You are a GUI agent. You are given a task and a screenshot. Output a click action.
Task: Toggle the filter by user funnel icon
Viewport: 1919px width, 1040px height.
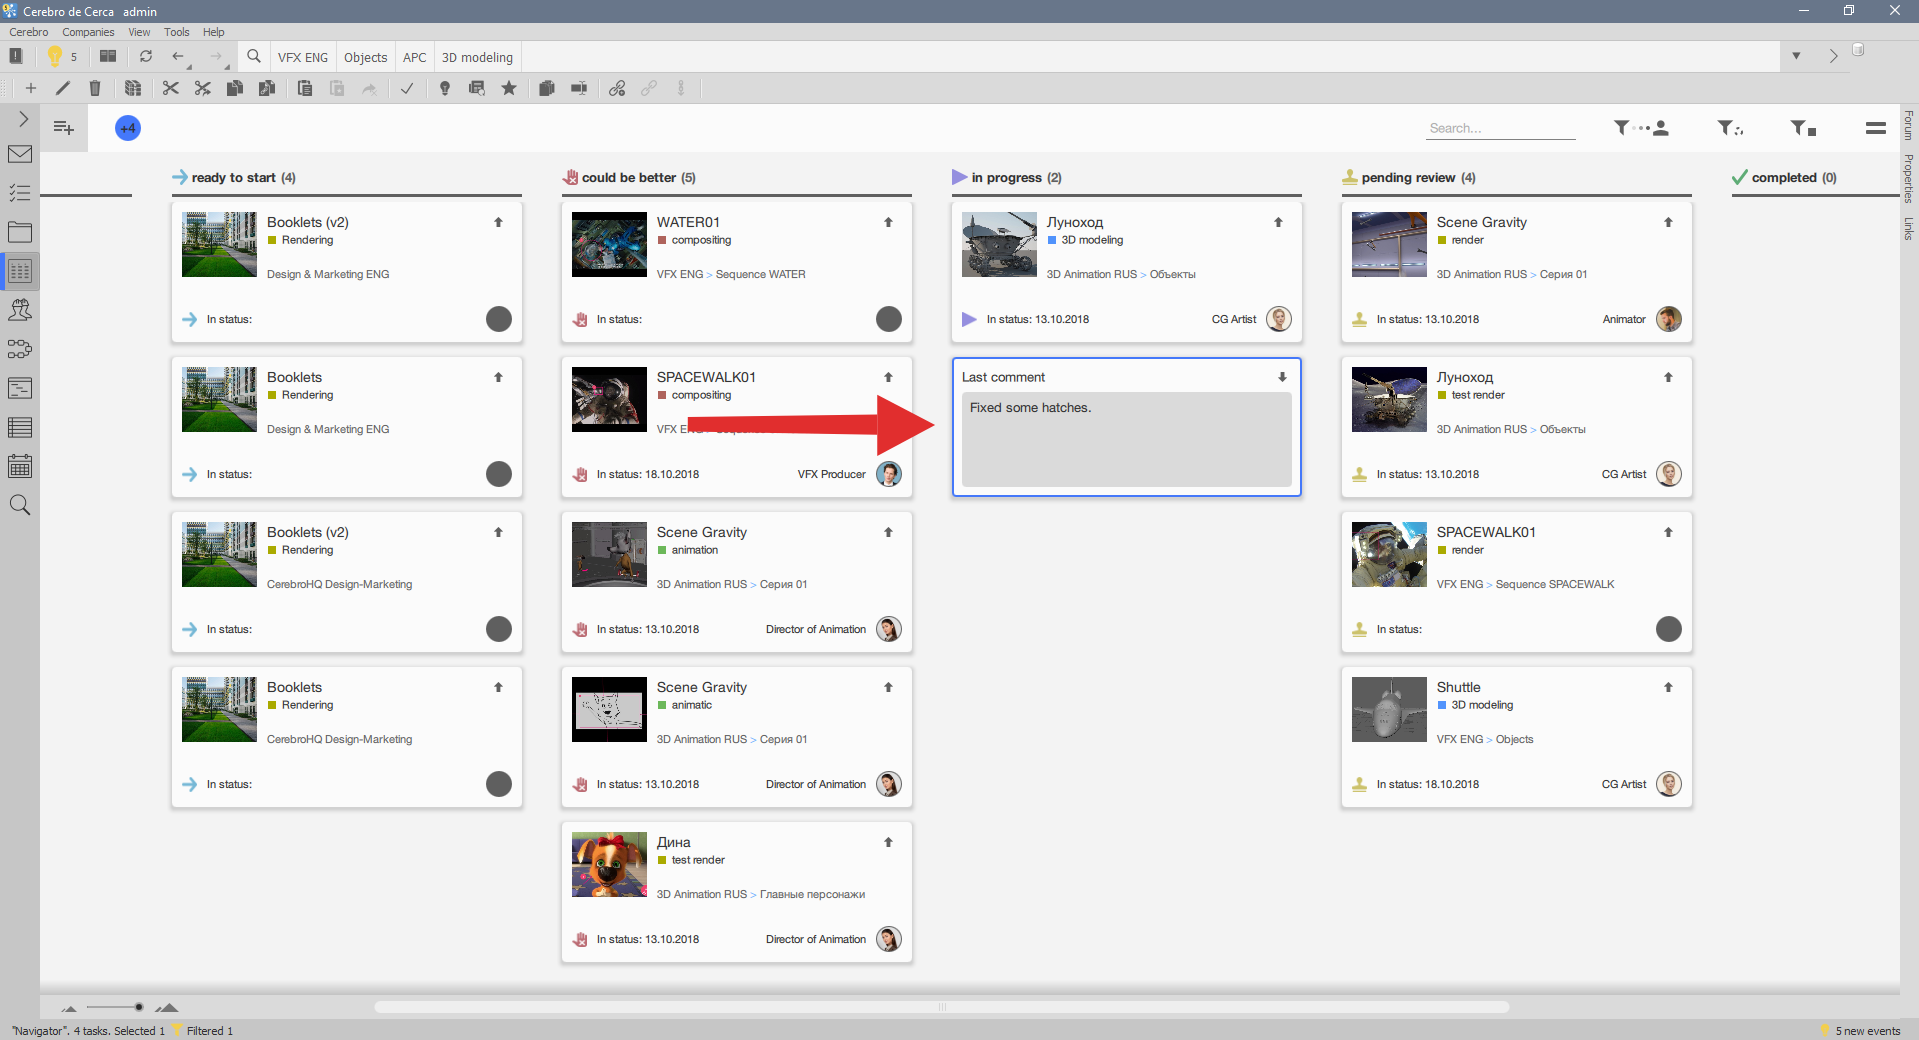click(x=1641, y=128)
